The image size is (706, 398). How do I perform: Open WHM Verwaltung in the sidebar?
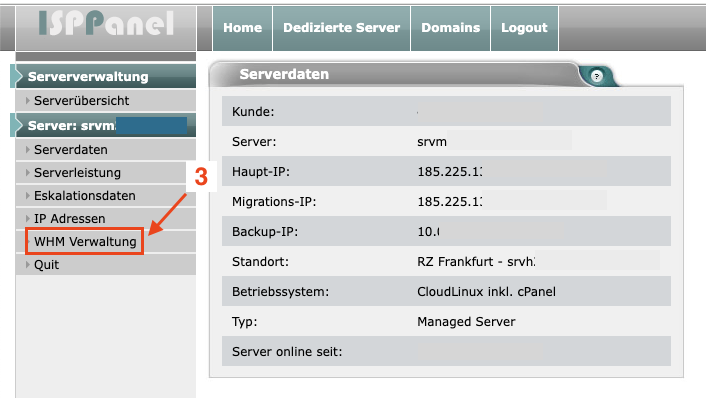[x=85, y=242]
